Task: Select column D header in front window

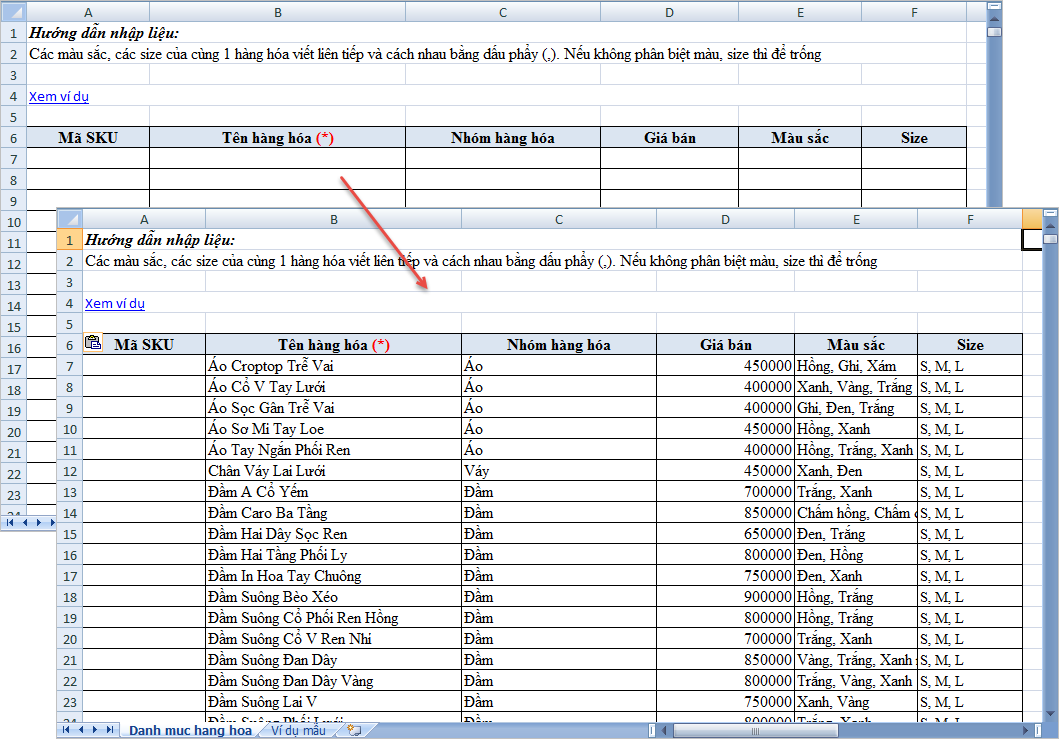Action: (x=725, y=219)
